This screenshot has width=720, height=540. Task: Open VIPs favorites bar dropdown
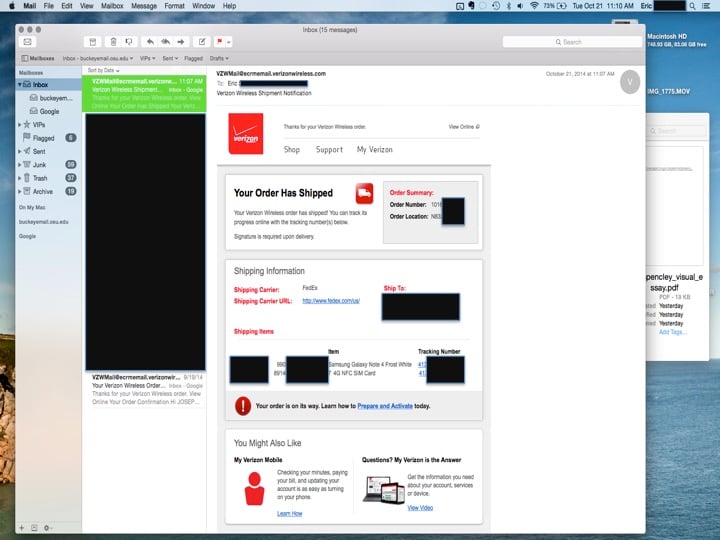coord(147,58)
